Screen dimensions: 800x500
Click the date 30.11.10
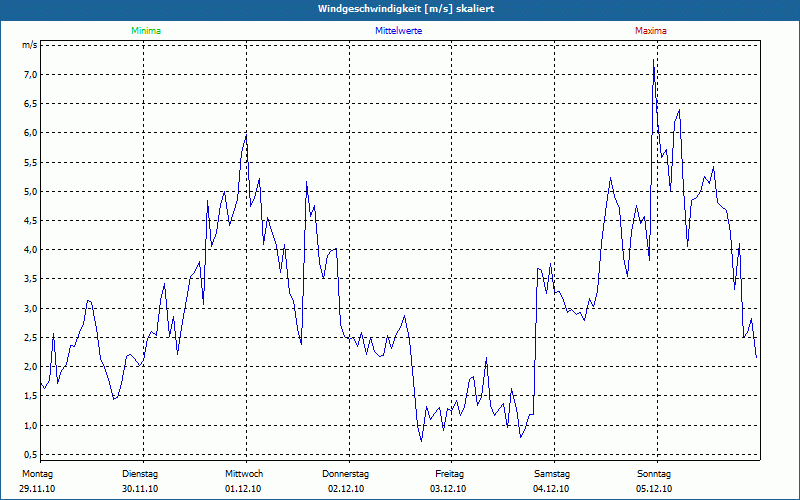[140, 489]
